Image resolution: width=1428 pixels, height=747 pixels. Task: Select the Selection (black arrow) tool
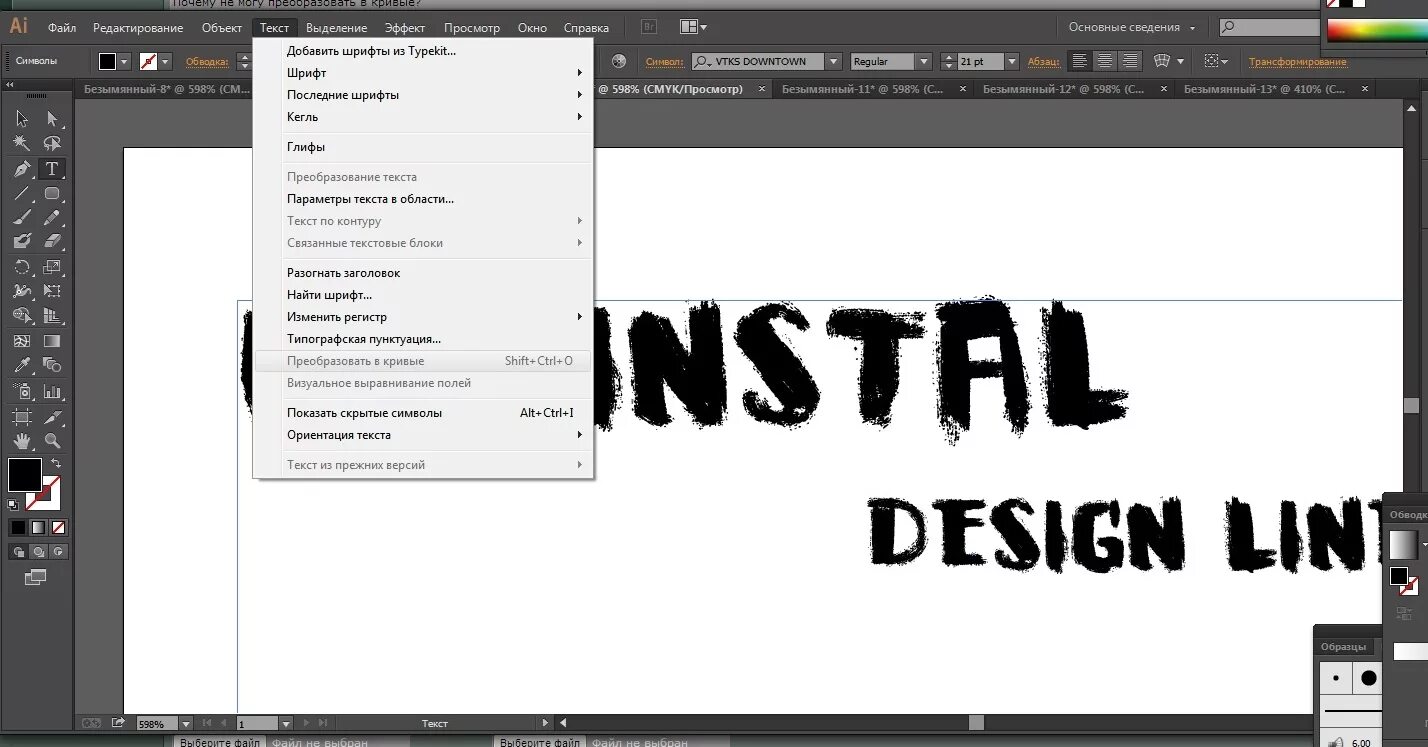pos(22,119)
